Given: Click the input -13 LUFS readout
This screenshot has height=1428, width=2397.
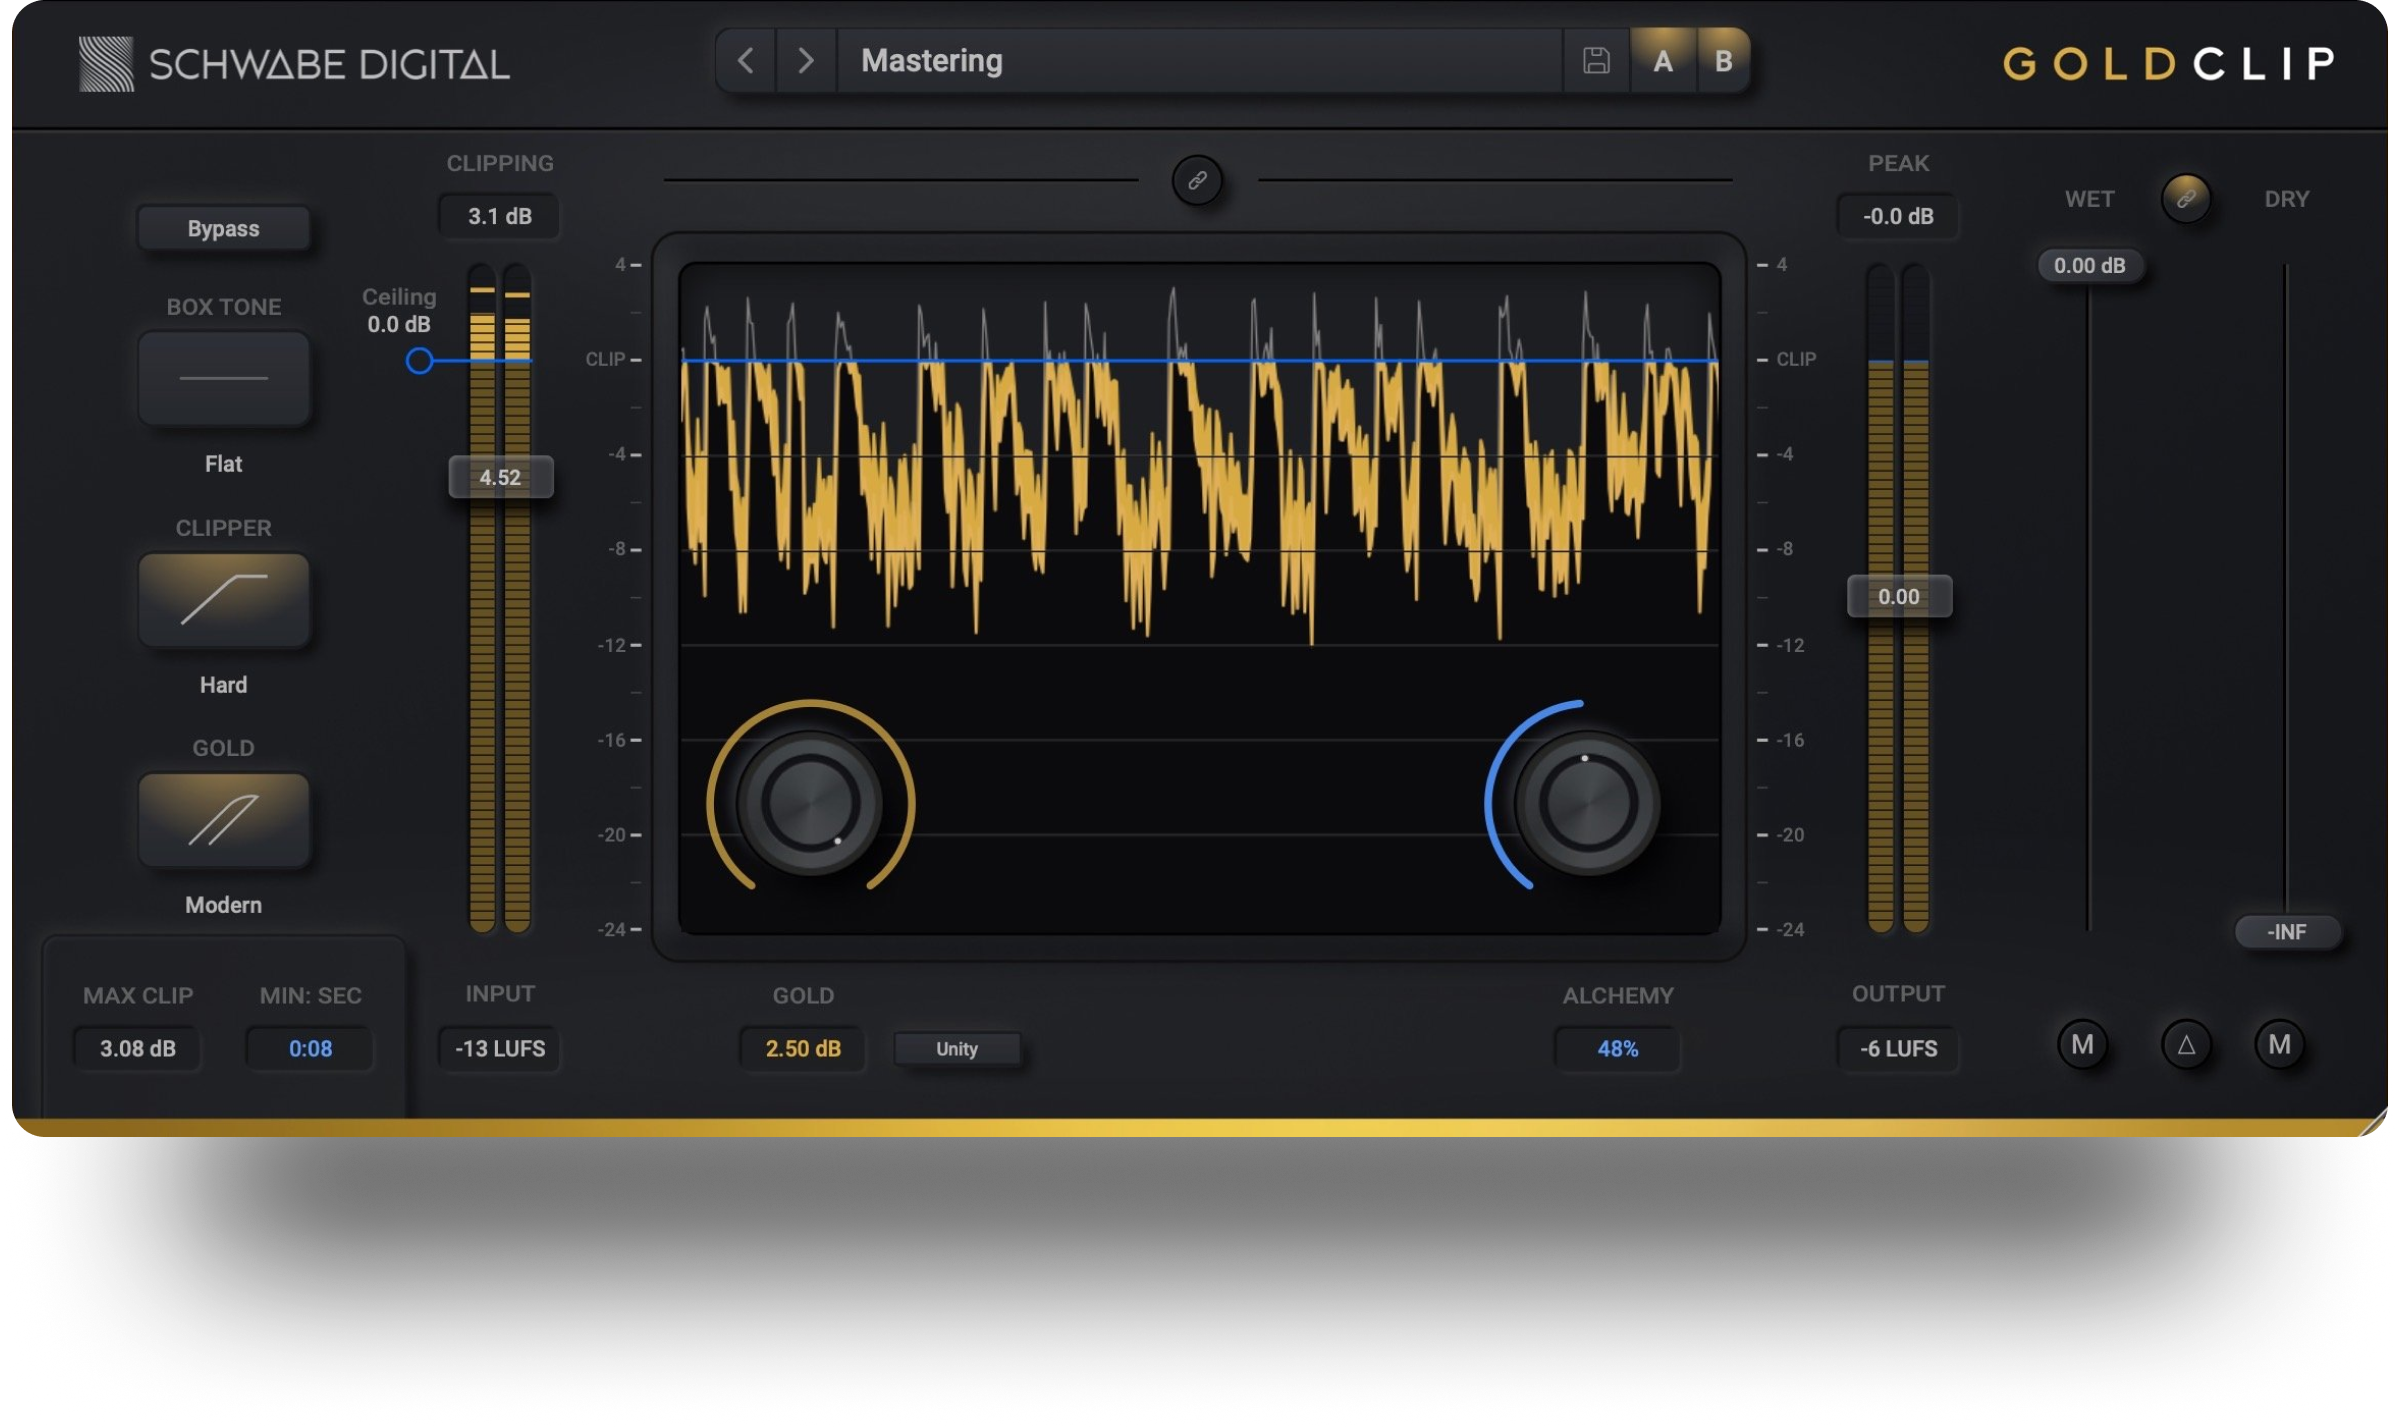Looking at the screenshot, I should coord(499,1049).
